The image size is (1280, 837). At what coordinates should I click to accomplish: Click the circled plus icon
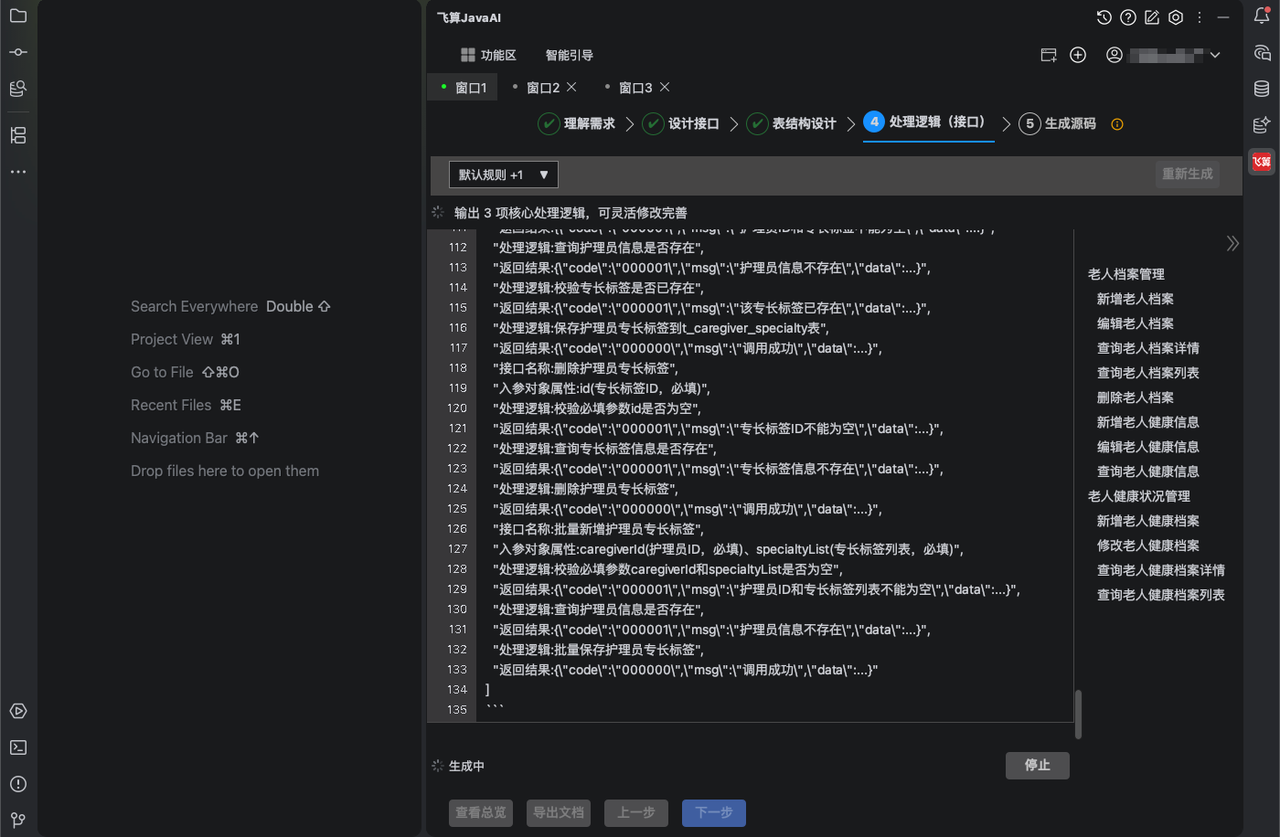coord(1078,55)
